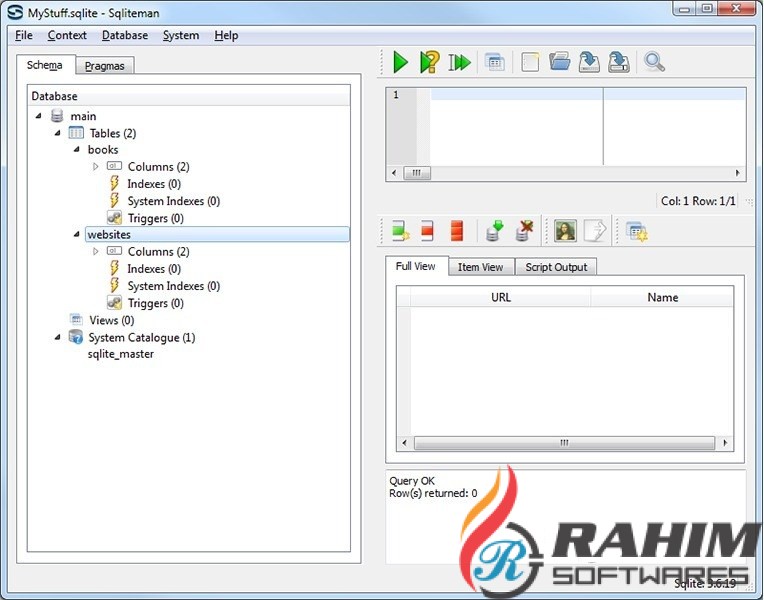Select the Schema tab
This screenshot has height=600, width=764.
(45, 65)
